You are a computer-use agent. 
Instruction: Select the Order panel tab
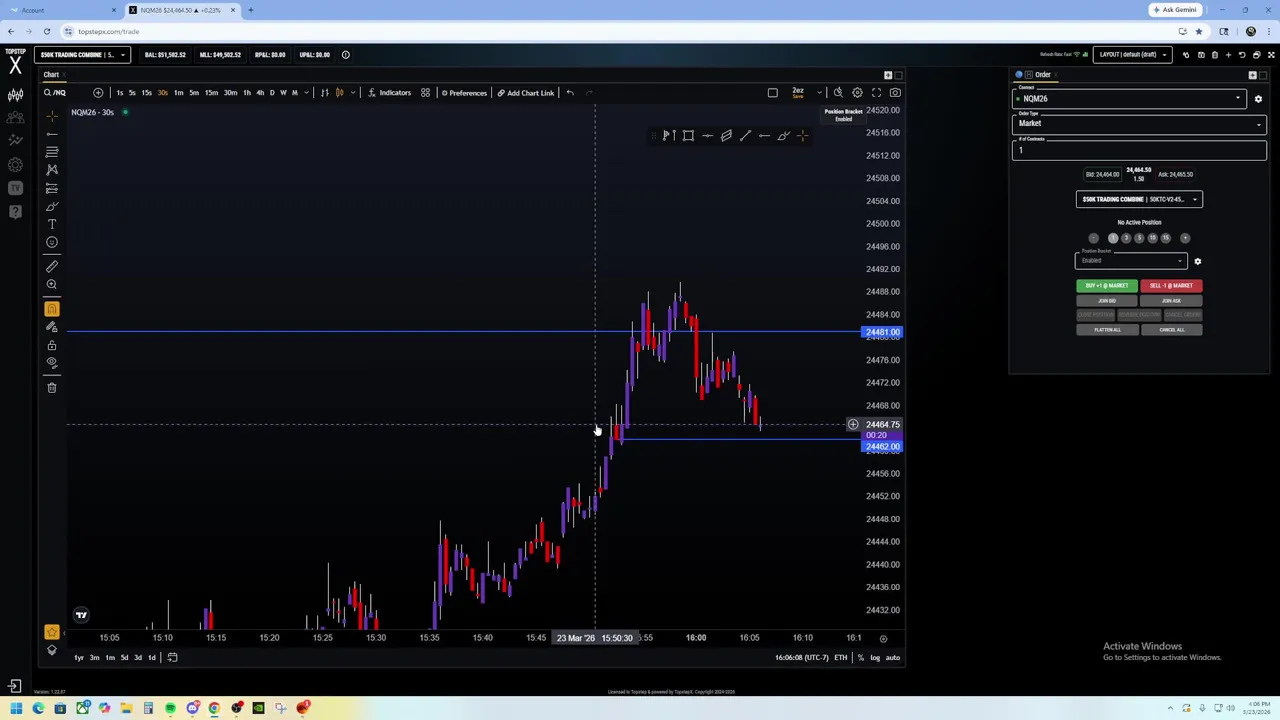pos(1043,75)
